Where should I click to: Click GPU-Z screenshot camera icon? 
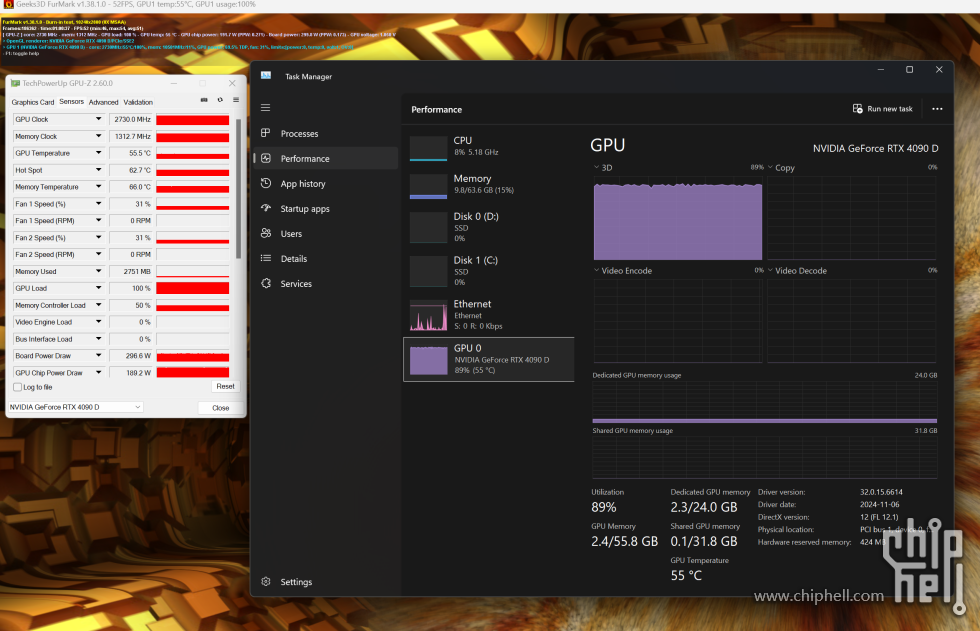coord(204,100)
